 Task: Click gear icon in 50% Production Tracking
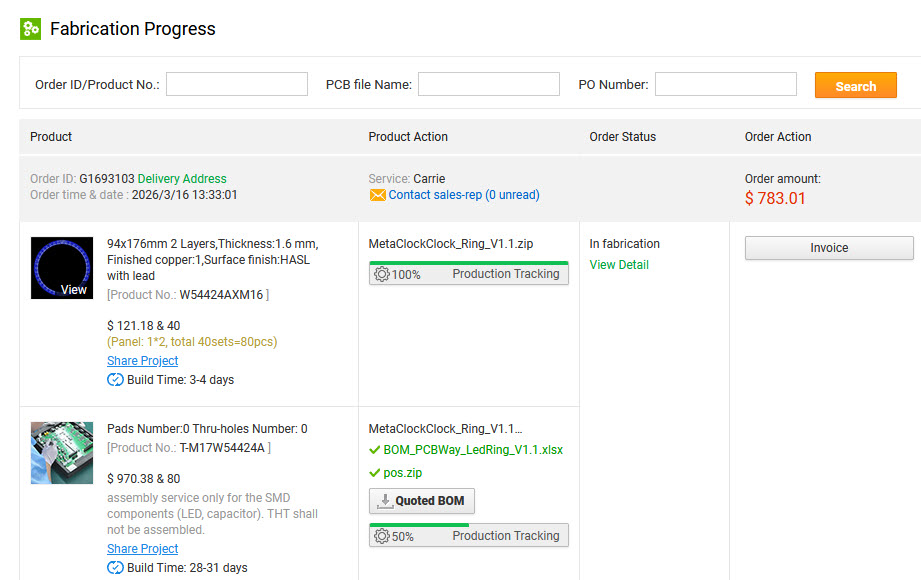point(382,536)
